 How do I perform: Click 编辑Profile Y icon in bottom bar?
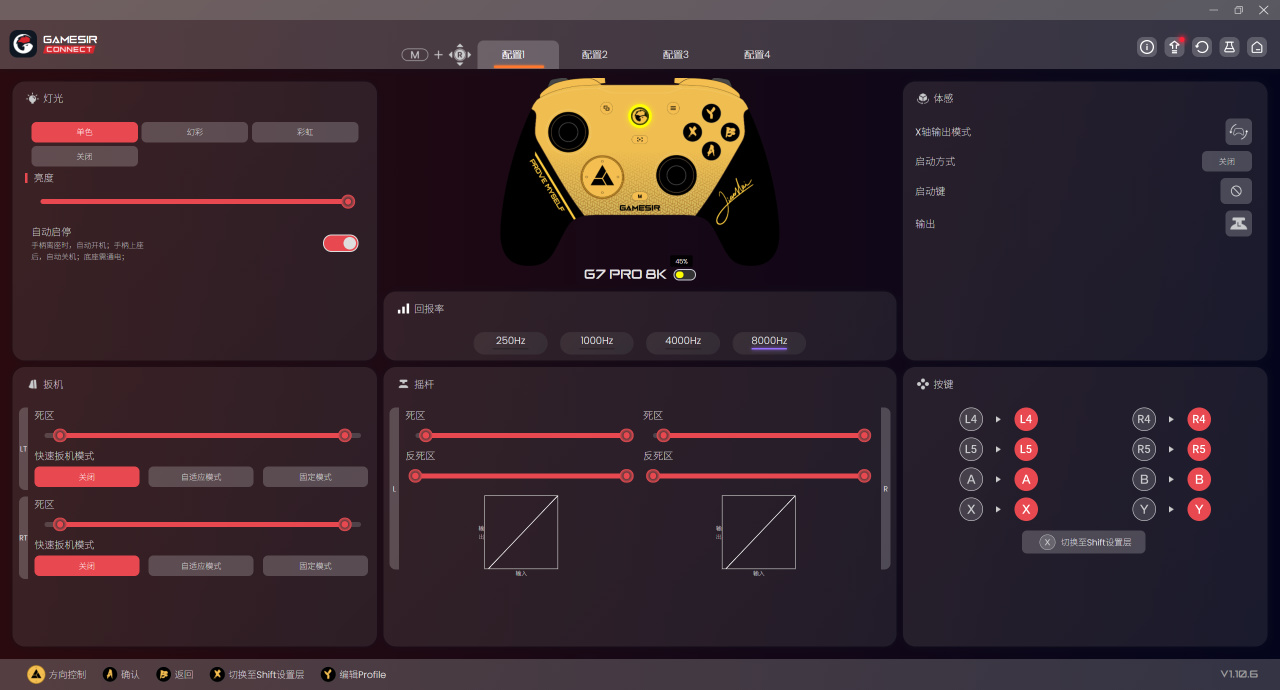click(328, 674)
